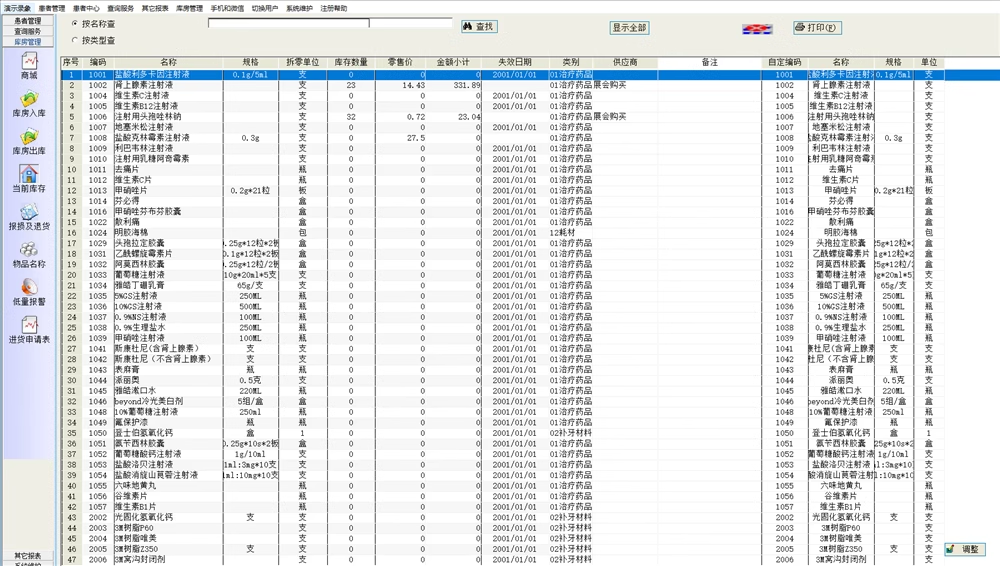
Task: Click the 供应商 column header
Action: (625, 63)
